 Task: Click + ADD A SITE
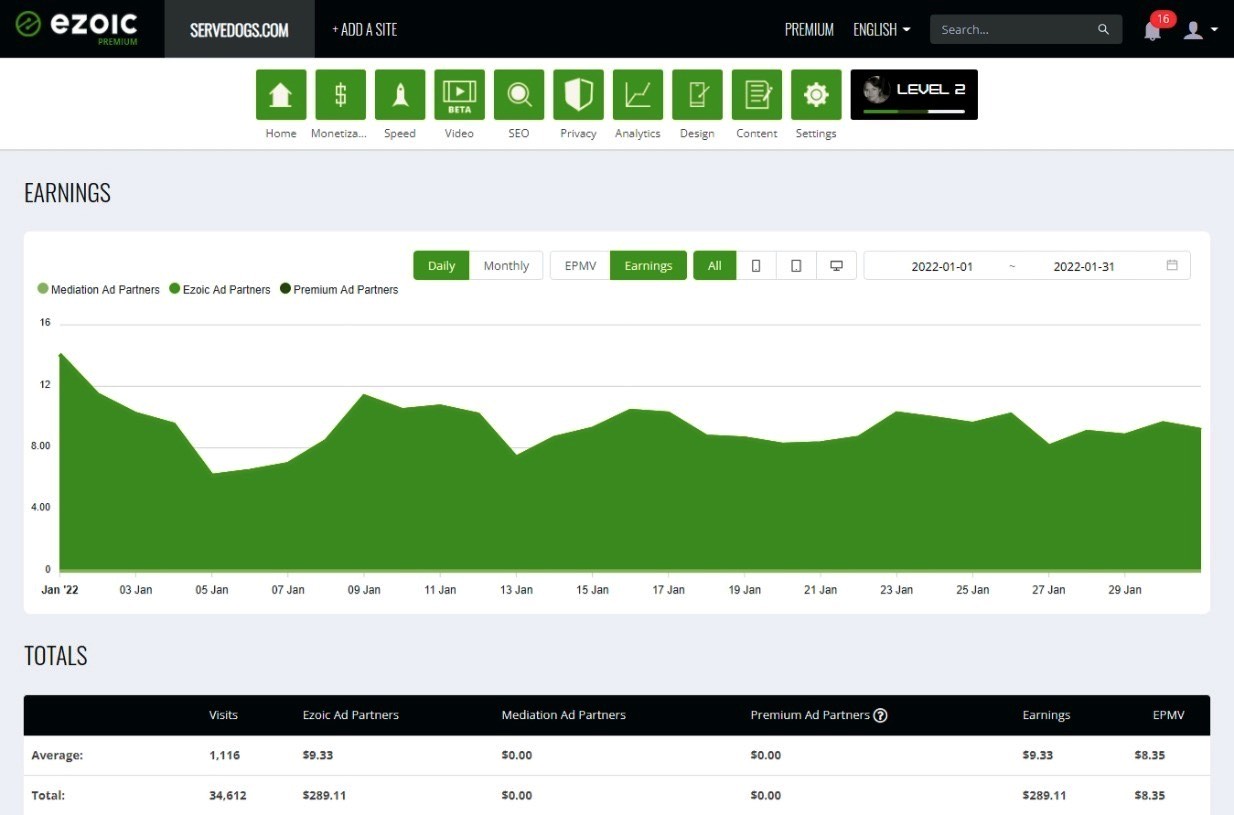365,29
